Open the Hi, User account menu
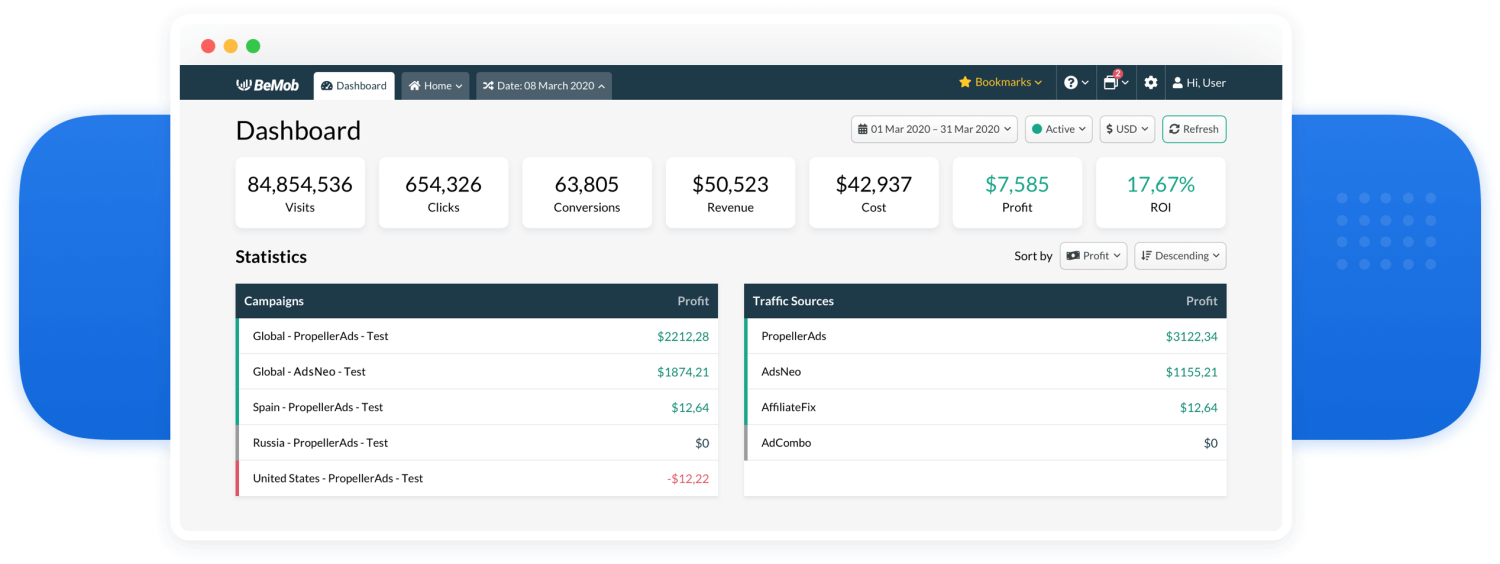The height and width of the screenshot is (564, 1500). (1199, 83)
